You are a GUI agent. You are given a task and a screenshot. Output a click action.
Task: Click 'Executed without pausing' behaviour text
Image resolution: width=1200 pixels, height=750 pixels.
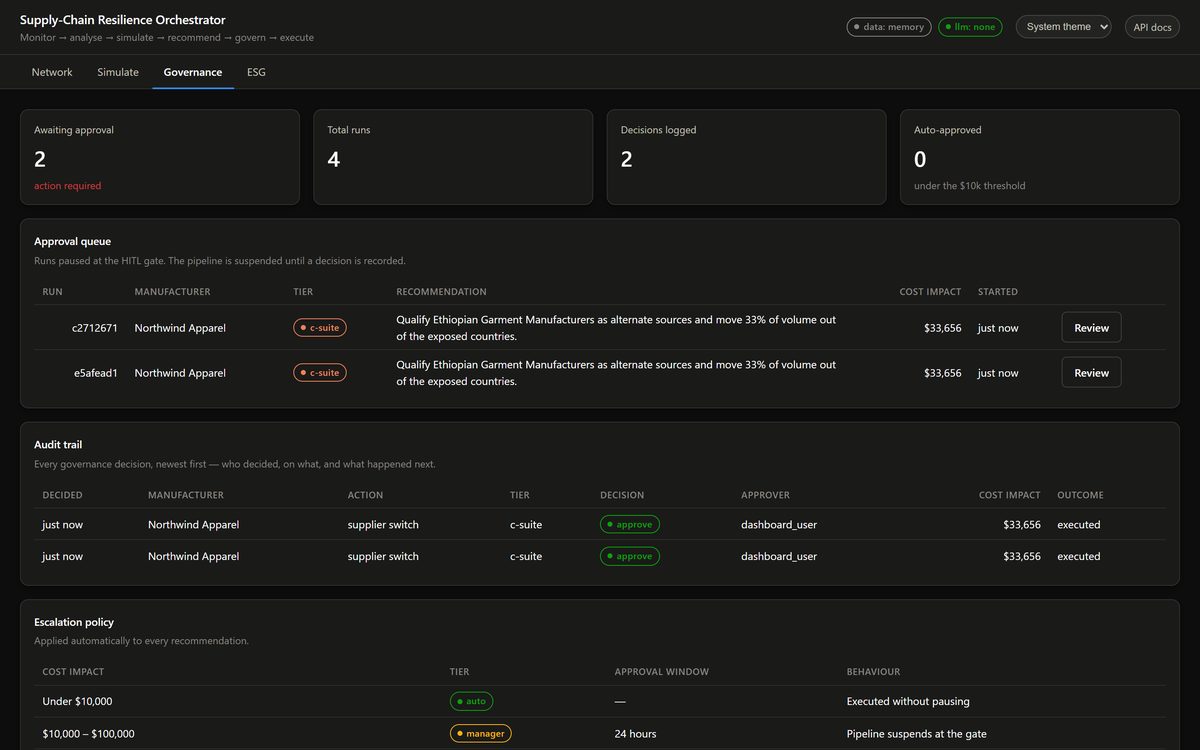point(908,702)
